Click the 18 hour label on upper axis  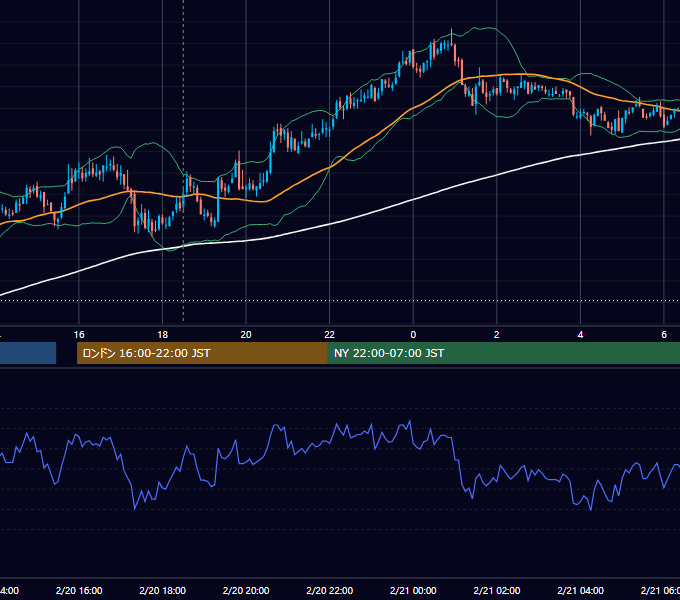click(x=163, y=335)
